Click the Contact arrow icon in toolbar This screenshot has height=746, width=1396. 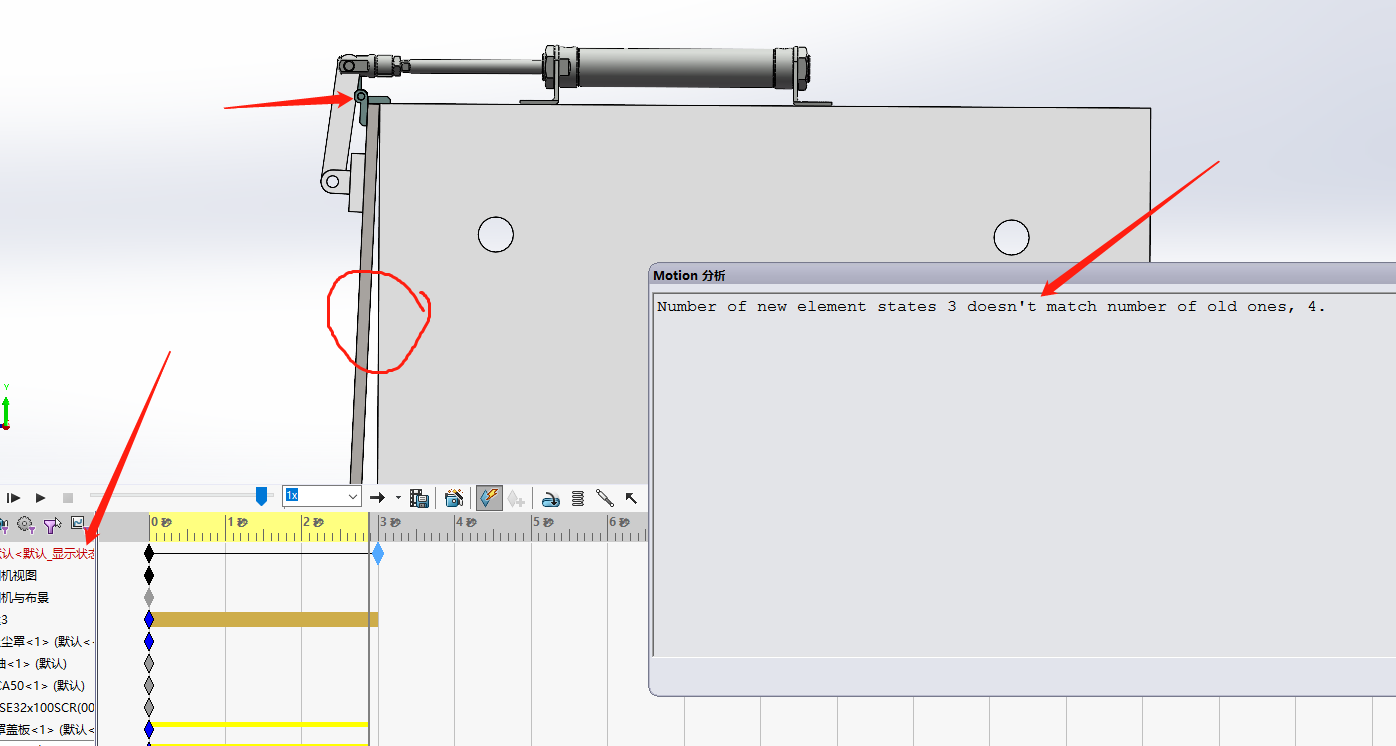click(x=631, y=498)
